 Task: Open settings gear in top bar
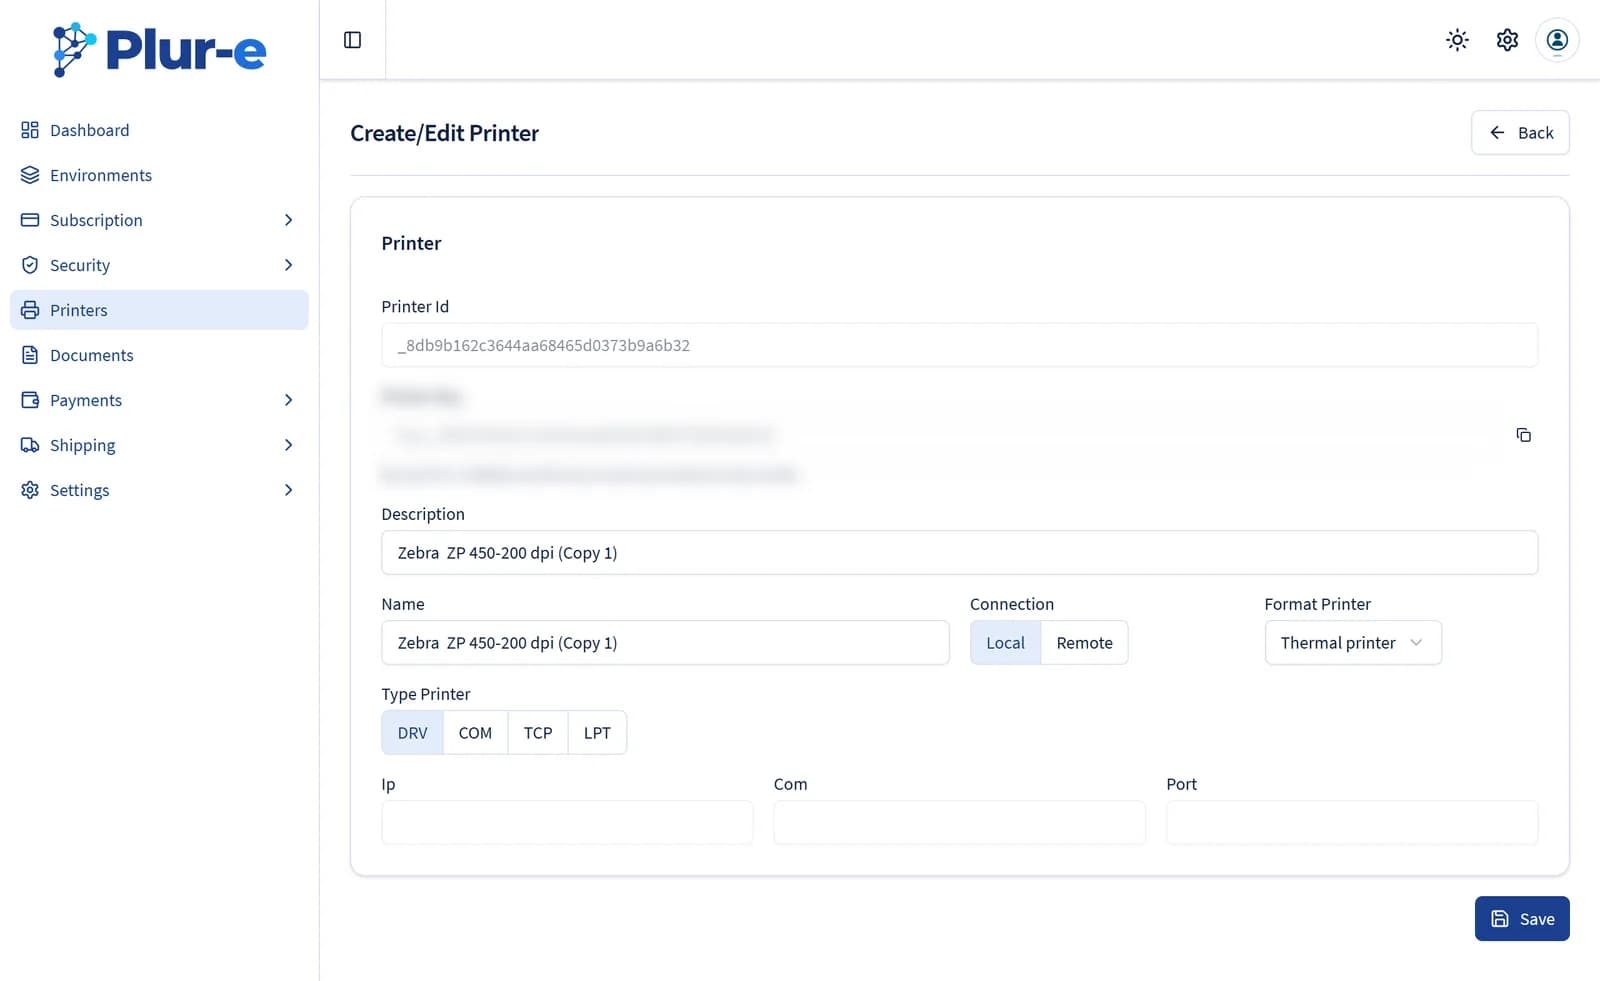(1507, 40)
